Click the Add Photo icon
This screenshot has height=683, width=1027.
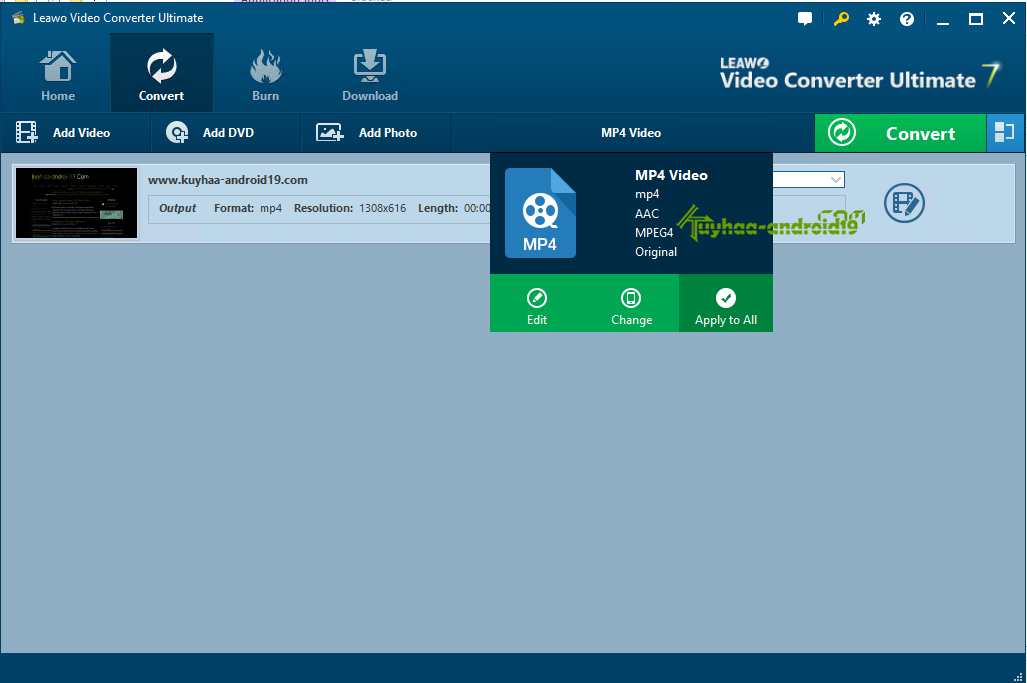coord(329,132)
